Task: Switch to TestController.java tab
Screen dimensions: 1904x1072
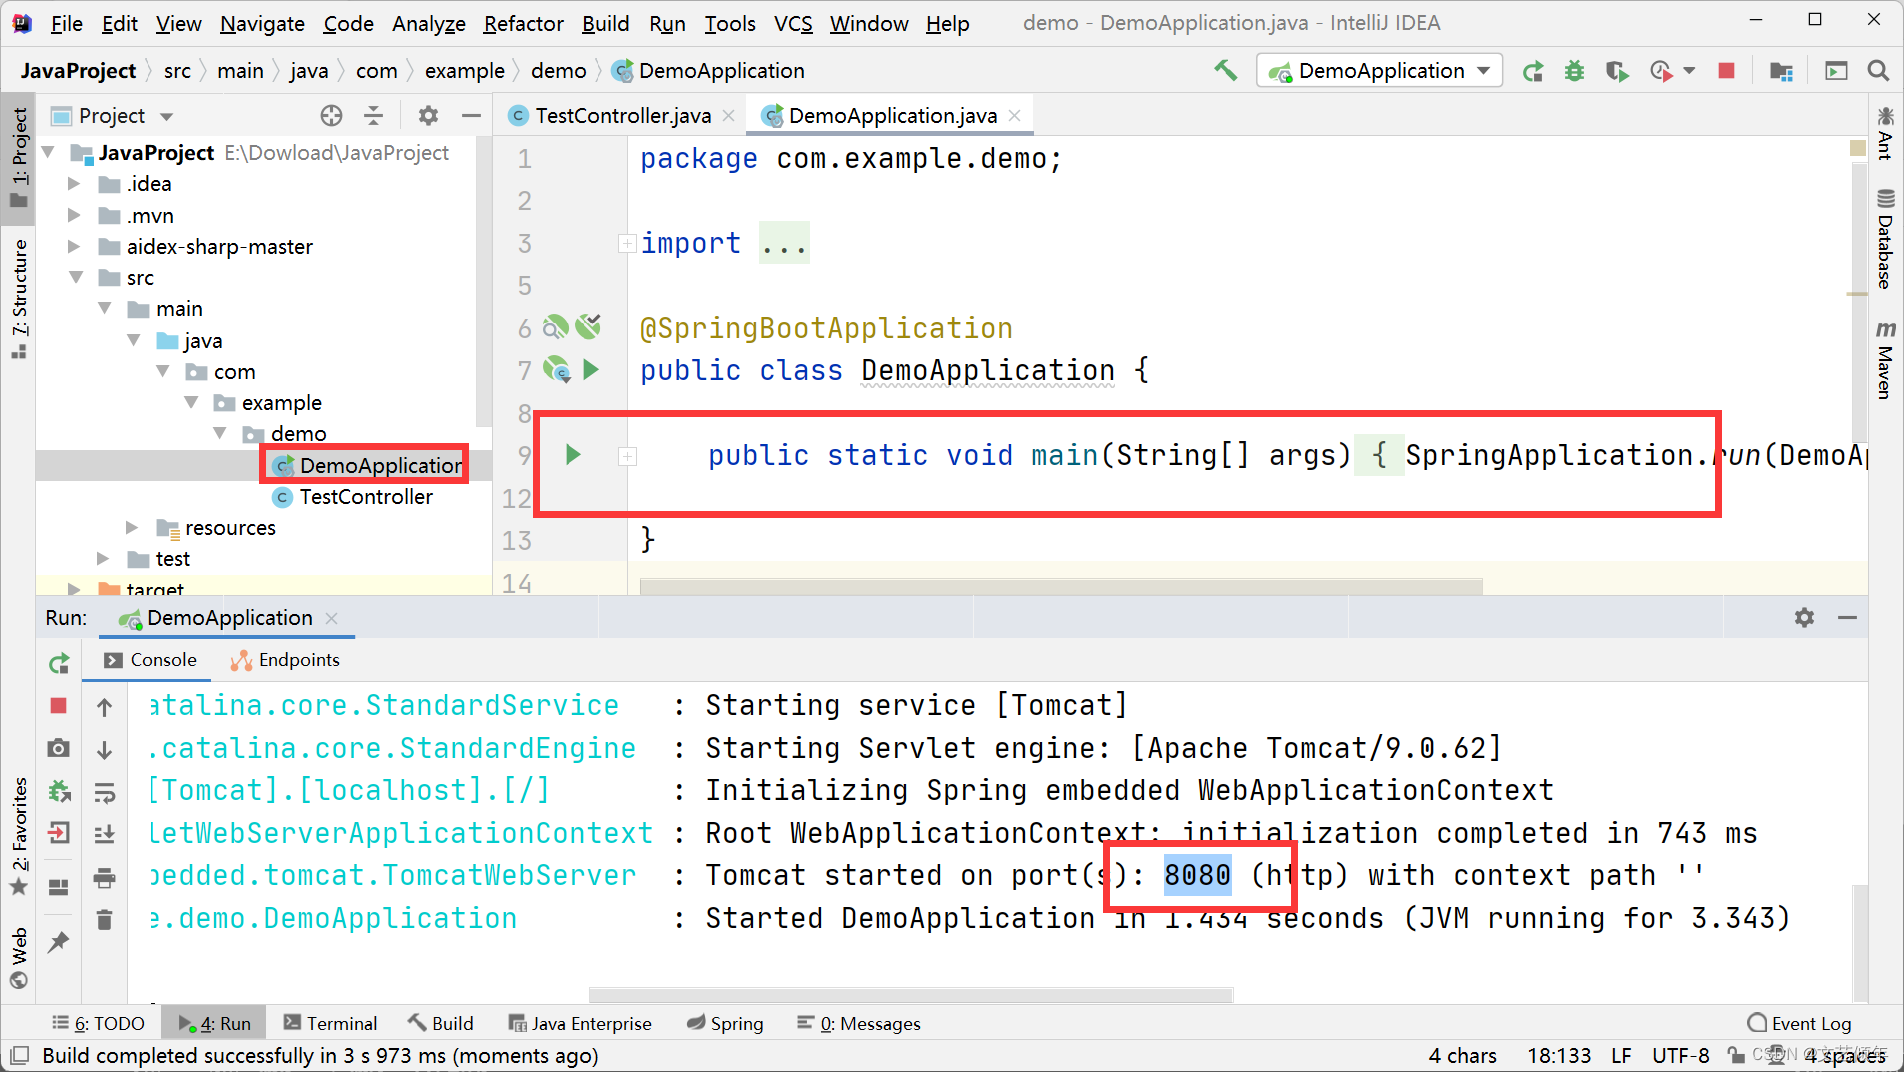Action: pyautogui.click(x=622, y=116)
